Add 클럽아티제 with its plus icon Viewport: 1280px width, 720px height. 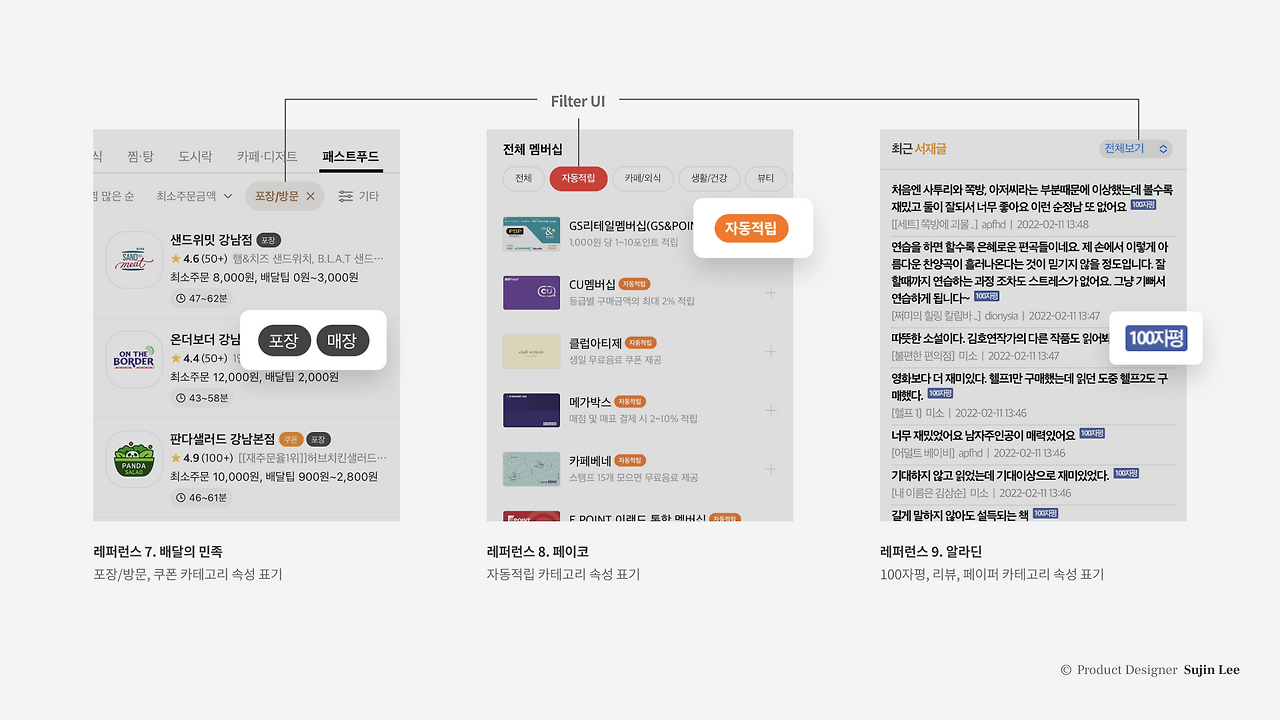click(771, 351)
